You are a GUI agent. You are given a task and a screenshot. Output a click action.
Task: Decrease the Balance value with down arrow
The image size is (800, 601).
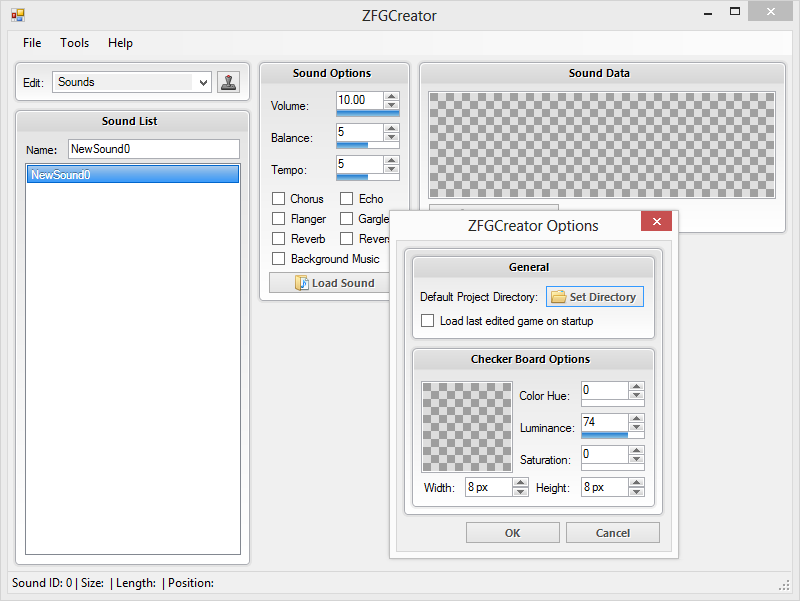pyautogui.click(x=391, y=137)
